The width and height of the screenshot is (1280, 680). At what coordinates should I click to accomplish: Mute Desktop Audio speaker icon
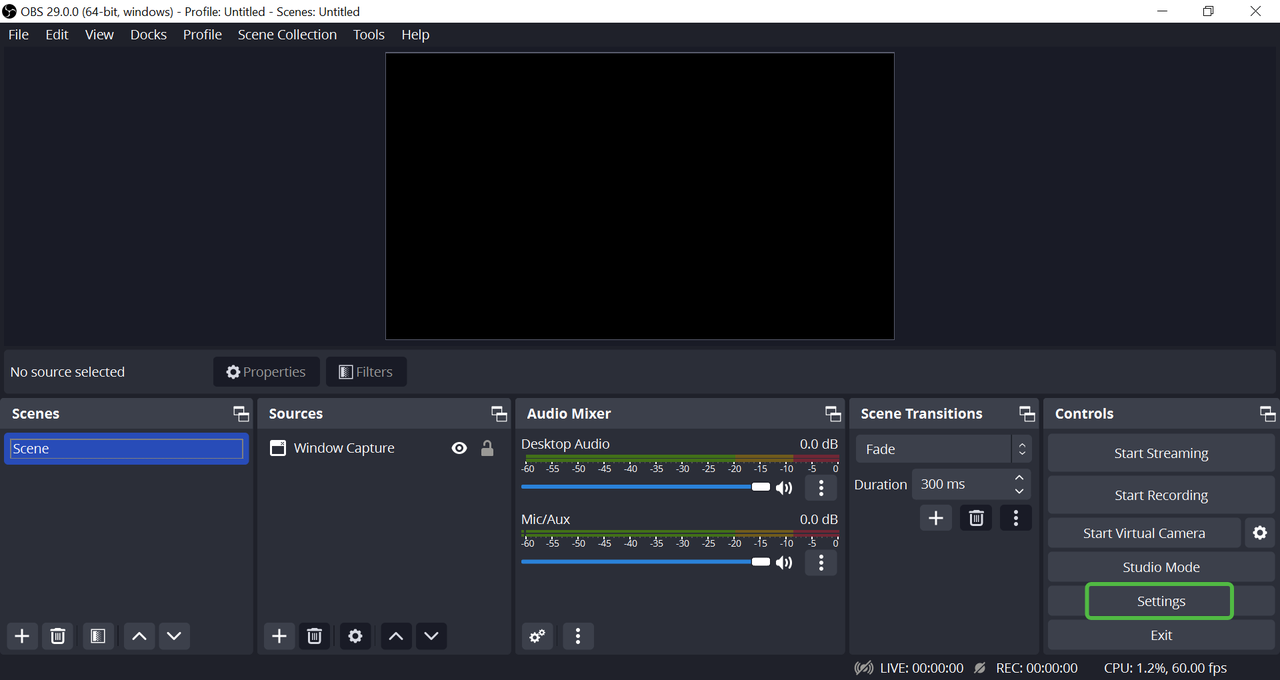click(x=784, y=488)
